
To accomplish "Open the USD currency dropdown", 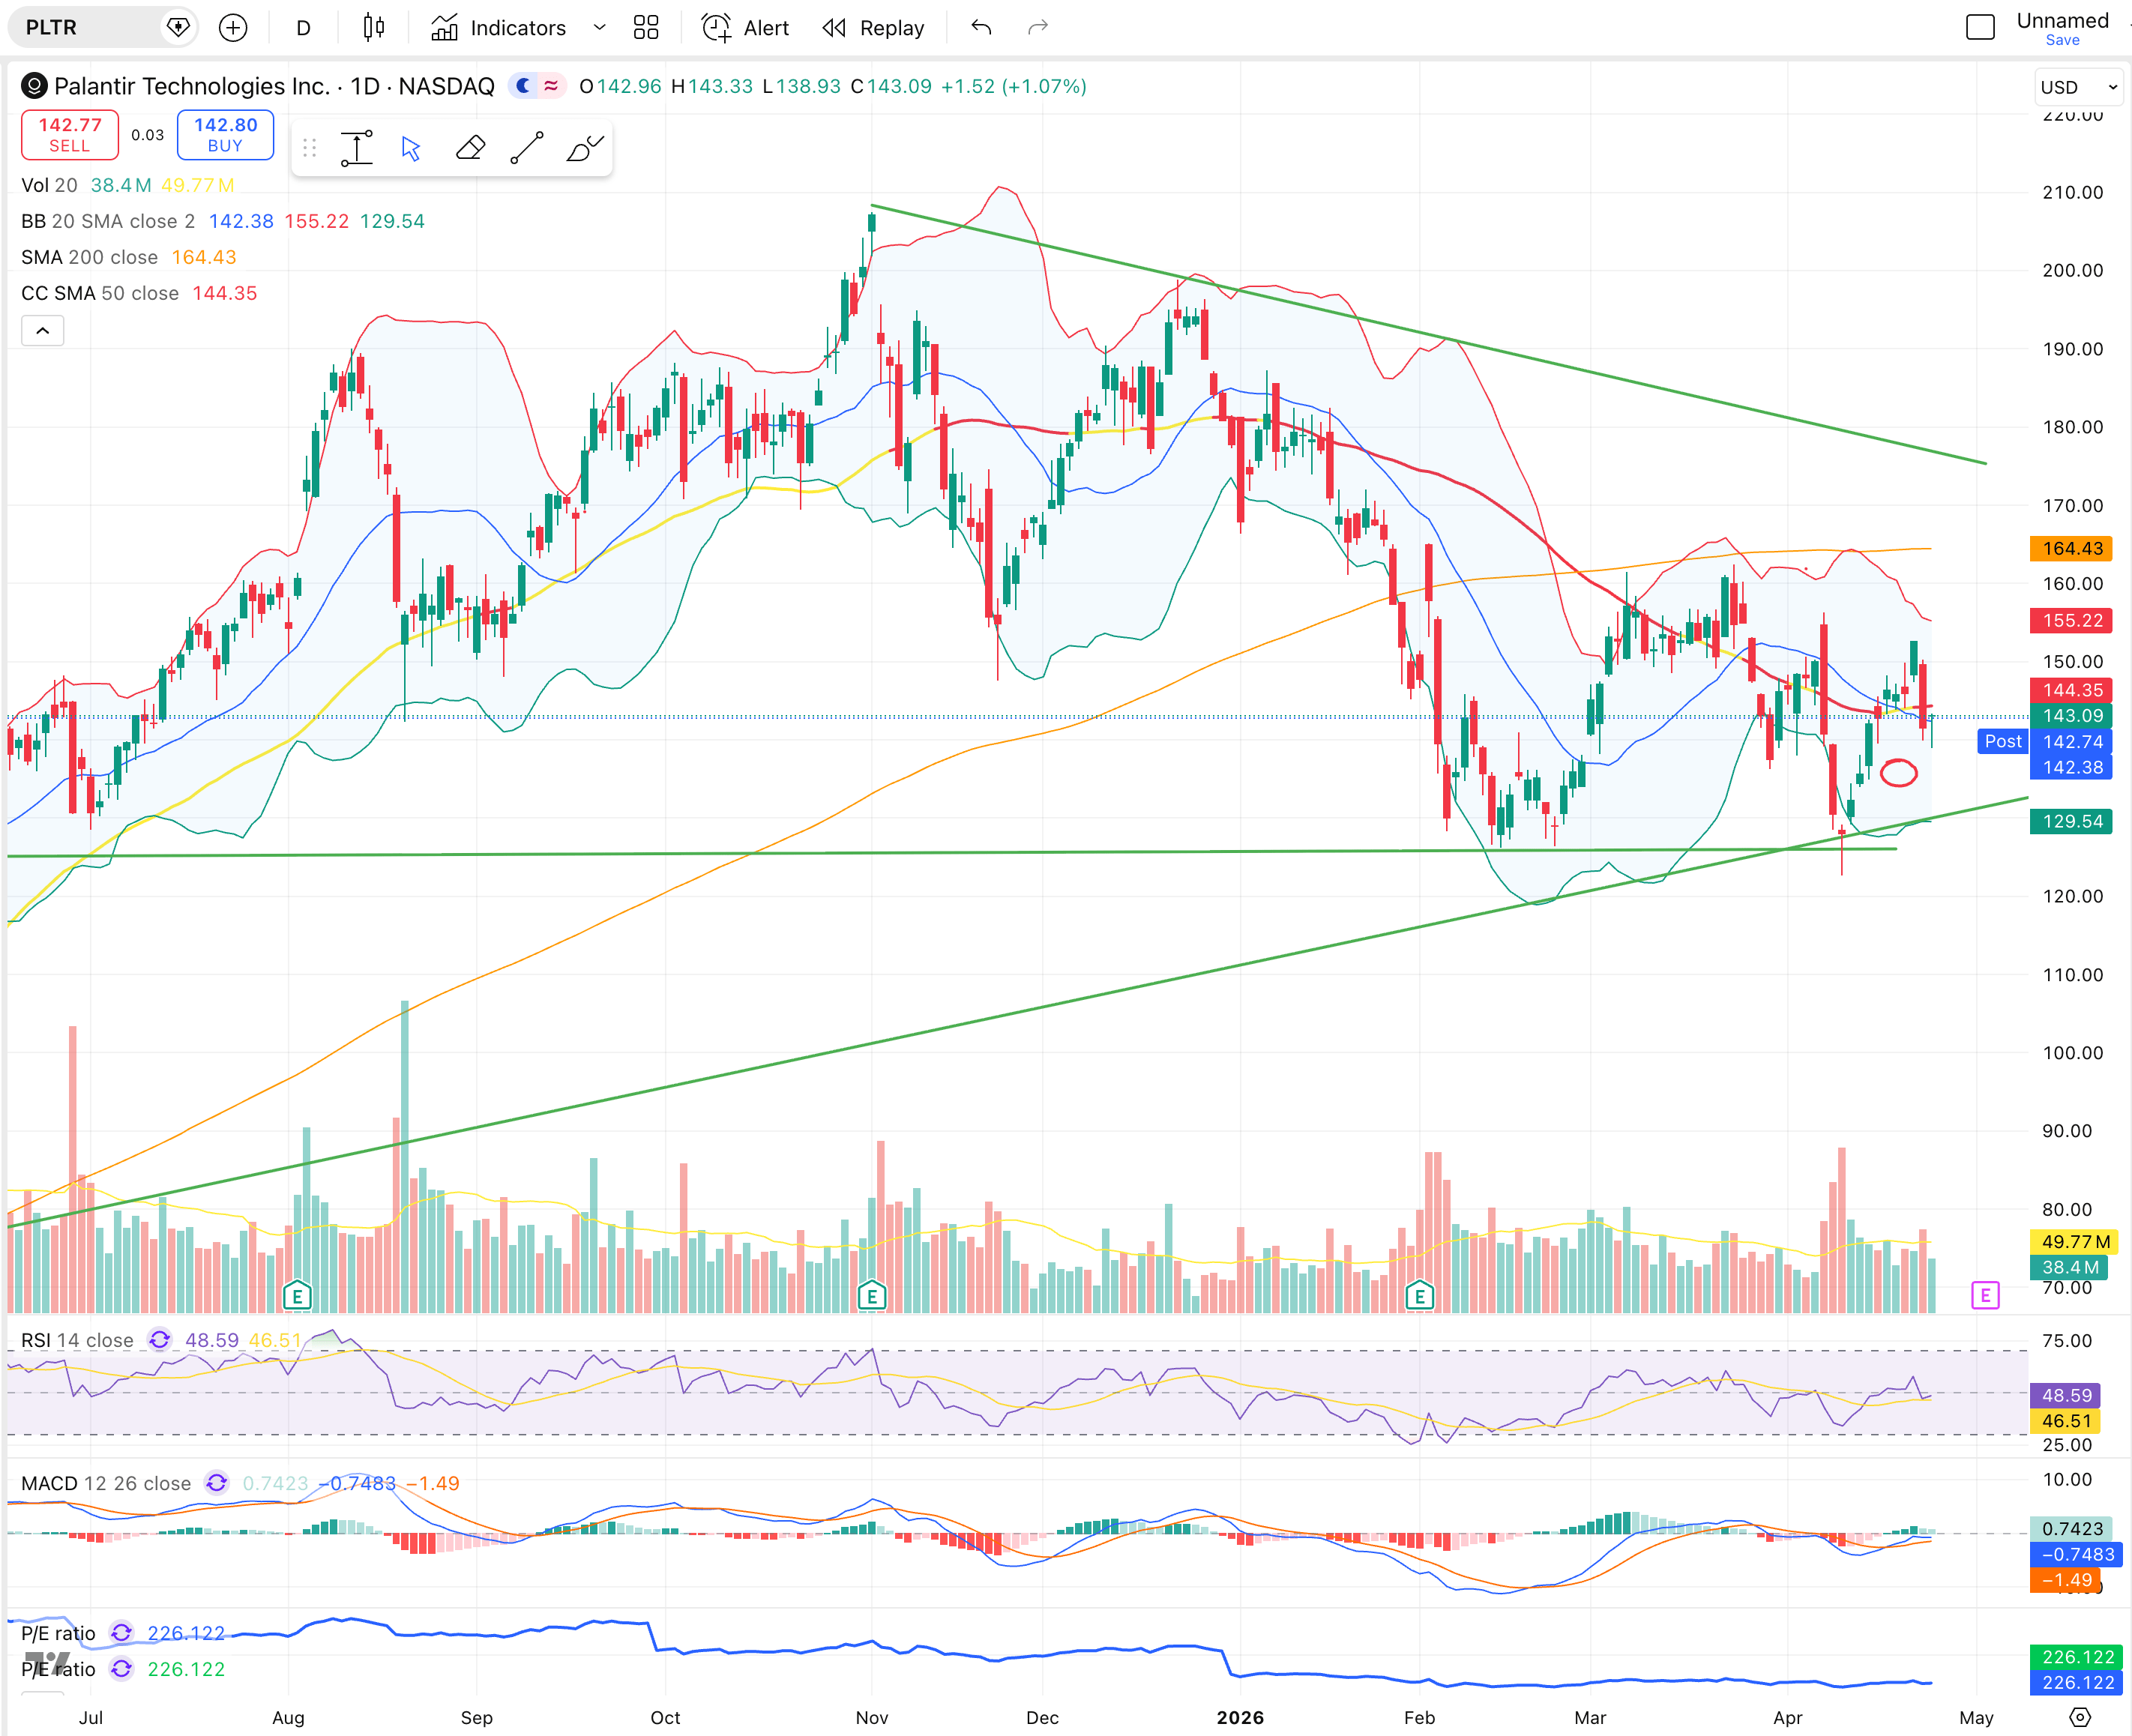I will tap(2078, 87).
